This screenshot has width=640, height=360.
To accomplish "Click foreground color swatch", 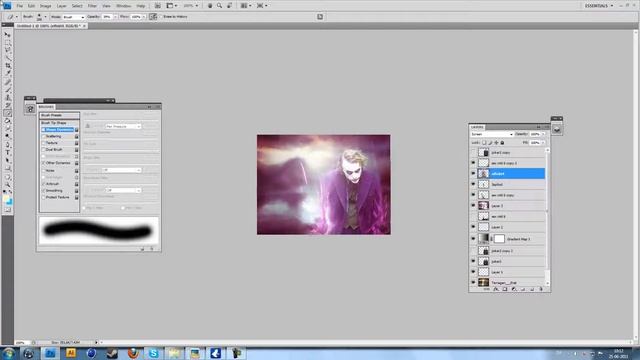I will [6, 199].
